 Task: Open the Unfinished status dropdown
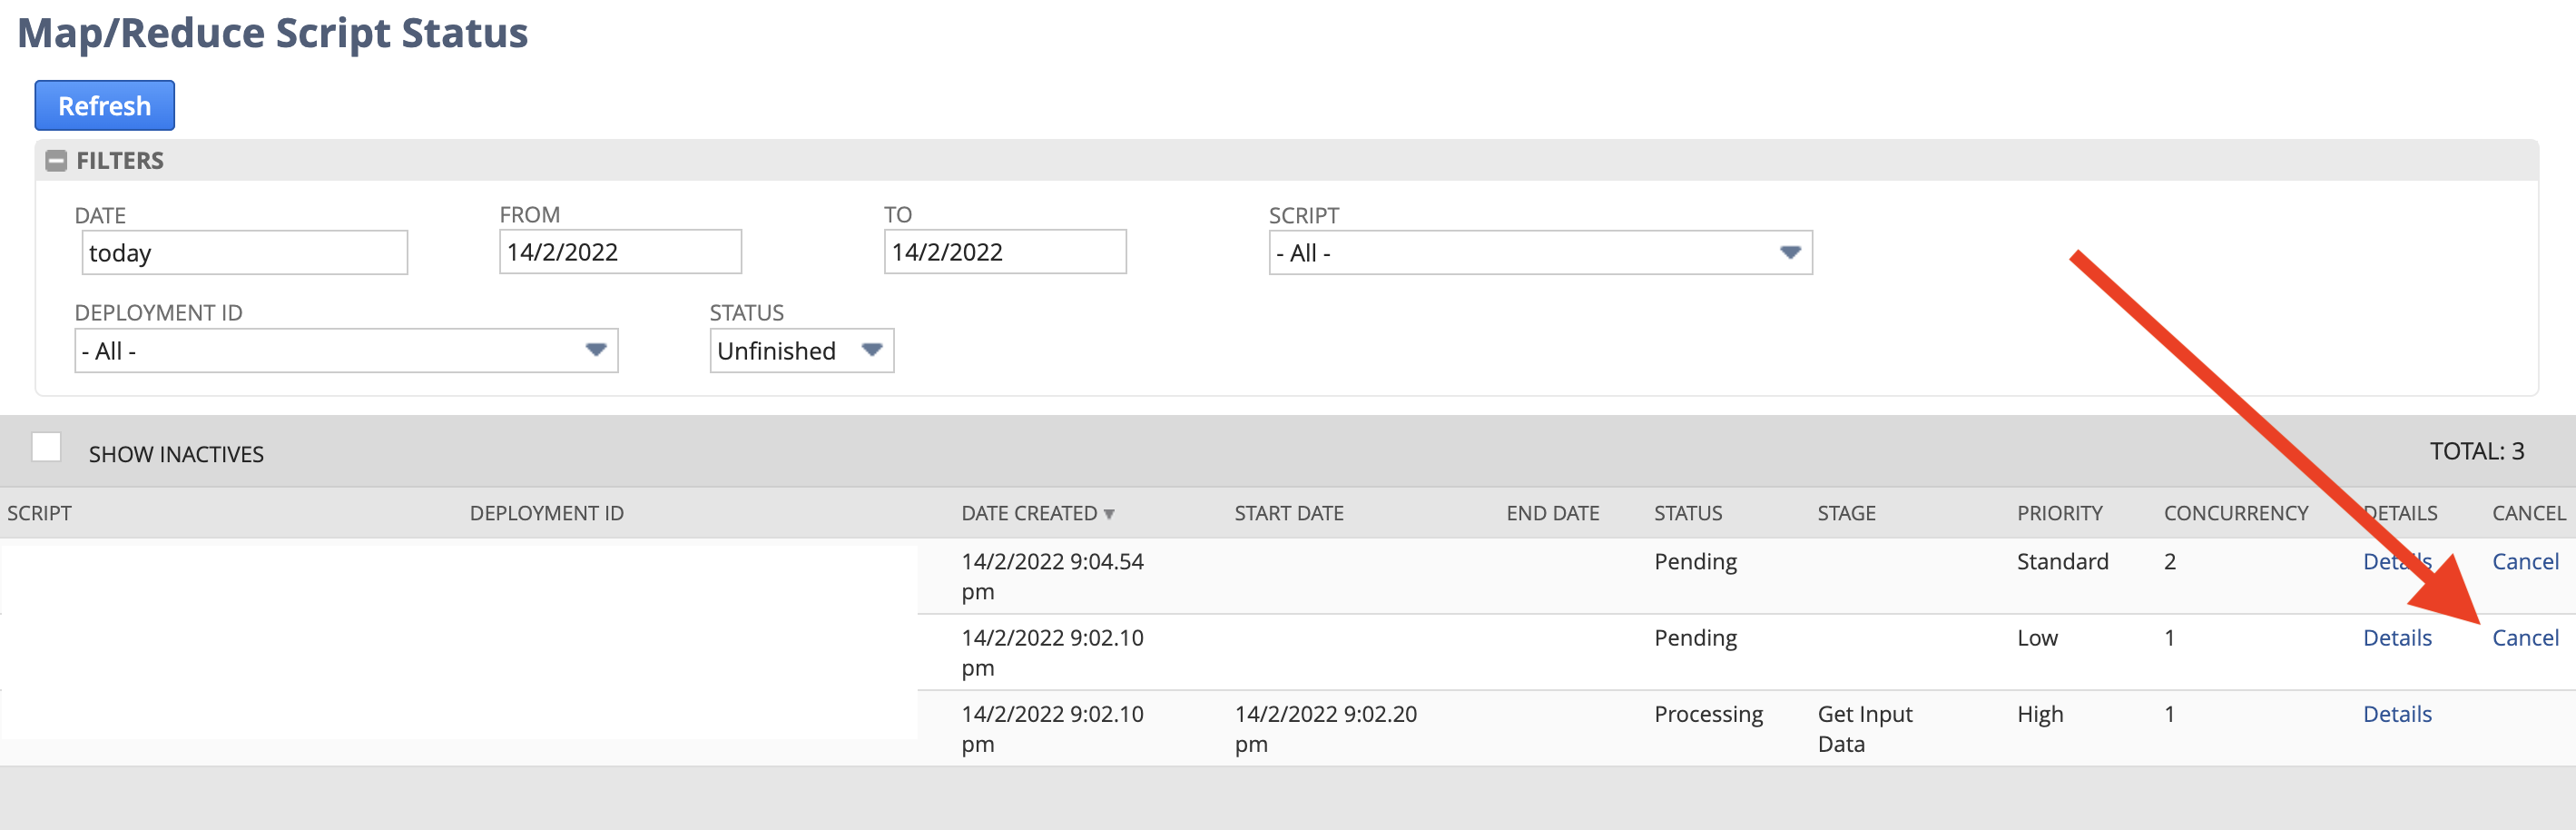[801, 351]
